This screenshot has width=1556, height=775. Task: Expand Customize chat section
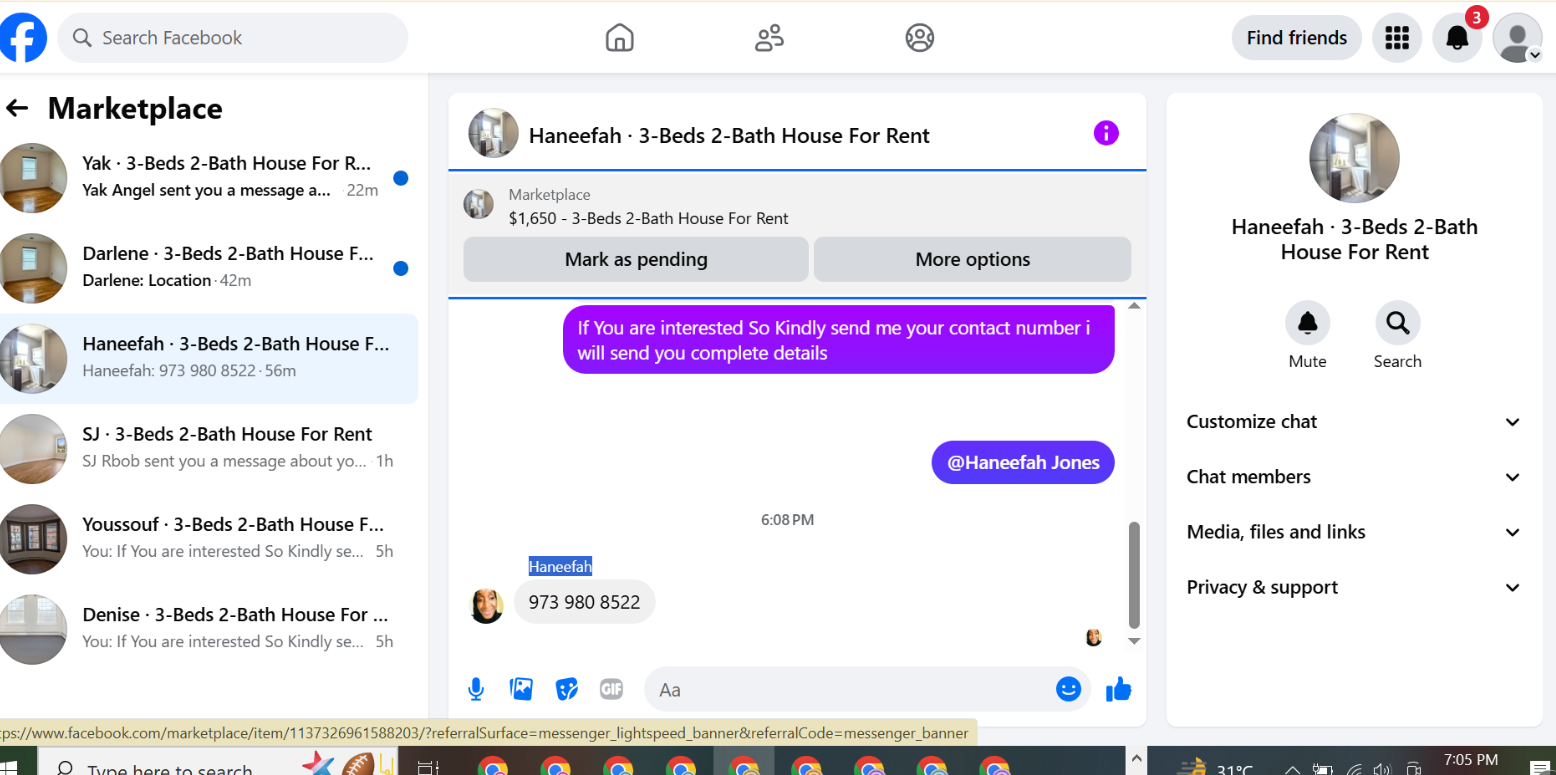[x=1354, y=422]
